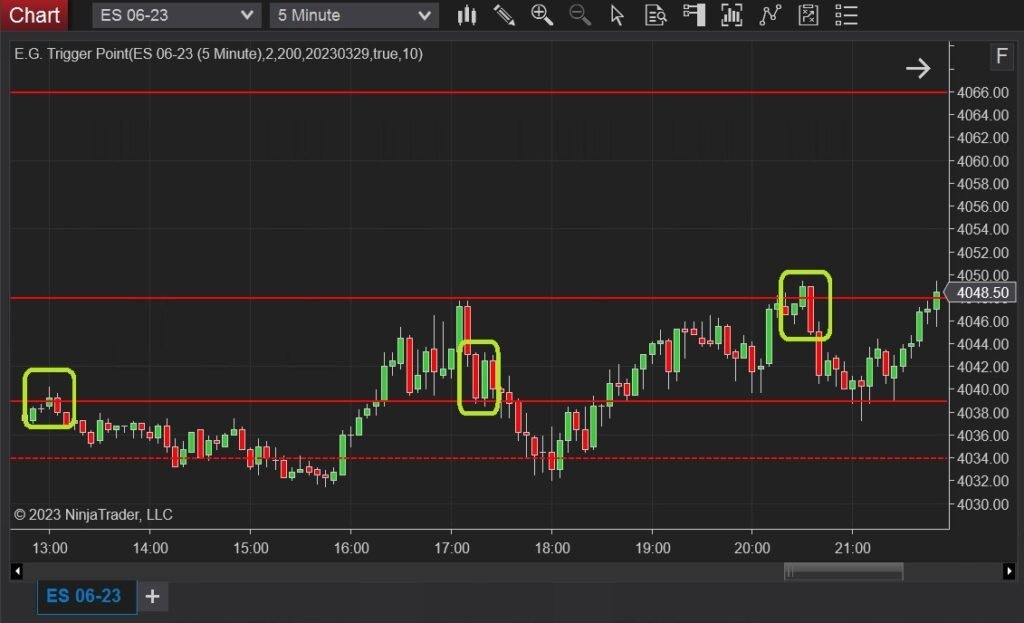The height and width of the screenshot is (623, 1024).
Task: Open the chart properties list icon
Action: point(846,15)
